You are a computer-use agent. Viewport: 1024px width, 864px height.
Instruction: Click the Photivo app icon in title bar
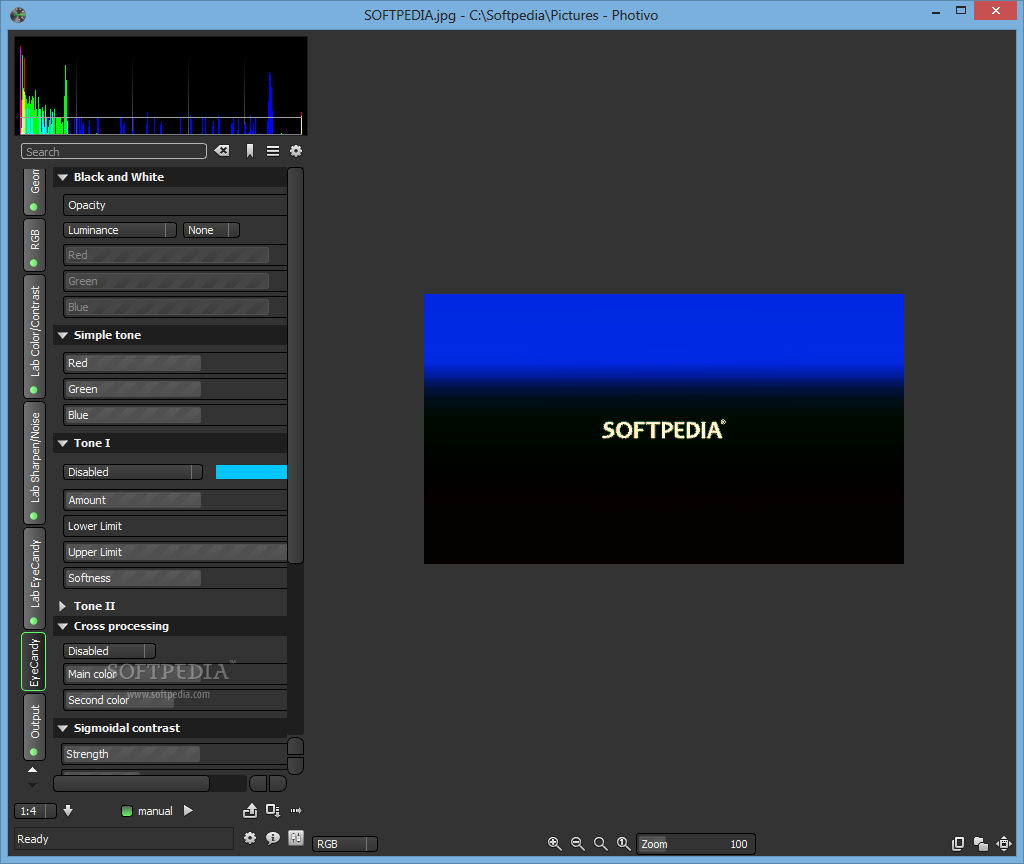point(18,14)
